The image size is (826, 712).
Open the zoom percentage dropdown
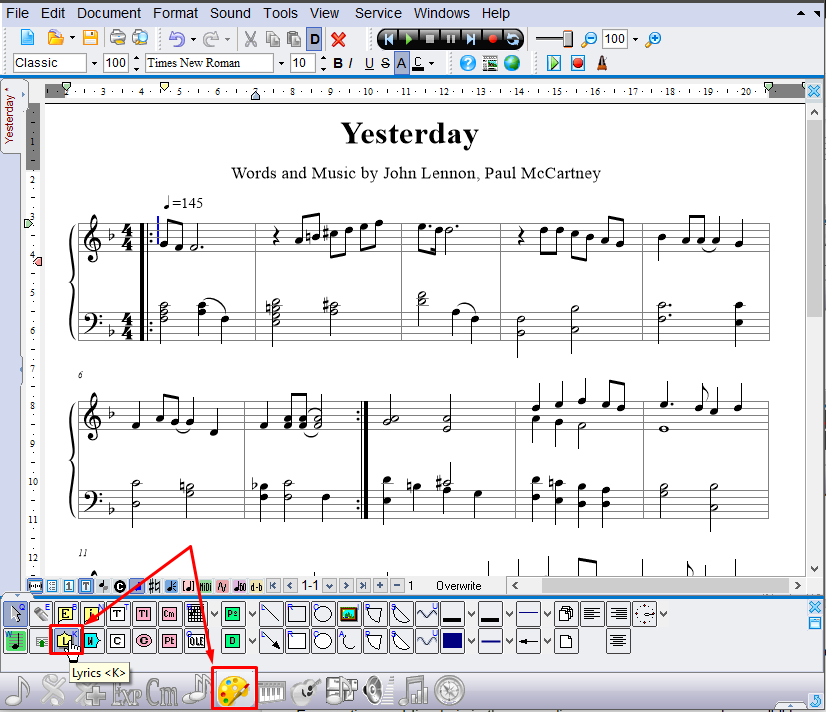635,39
